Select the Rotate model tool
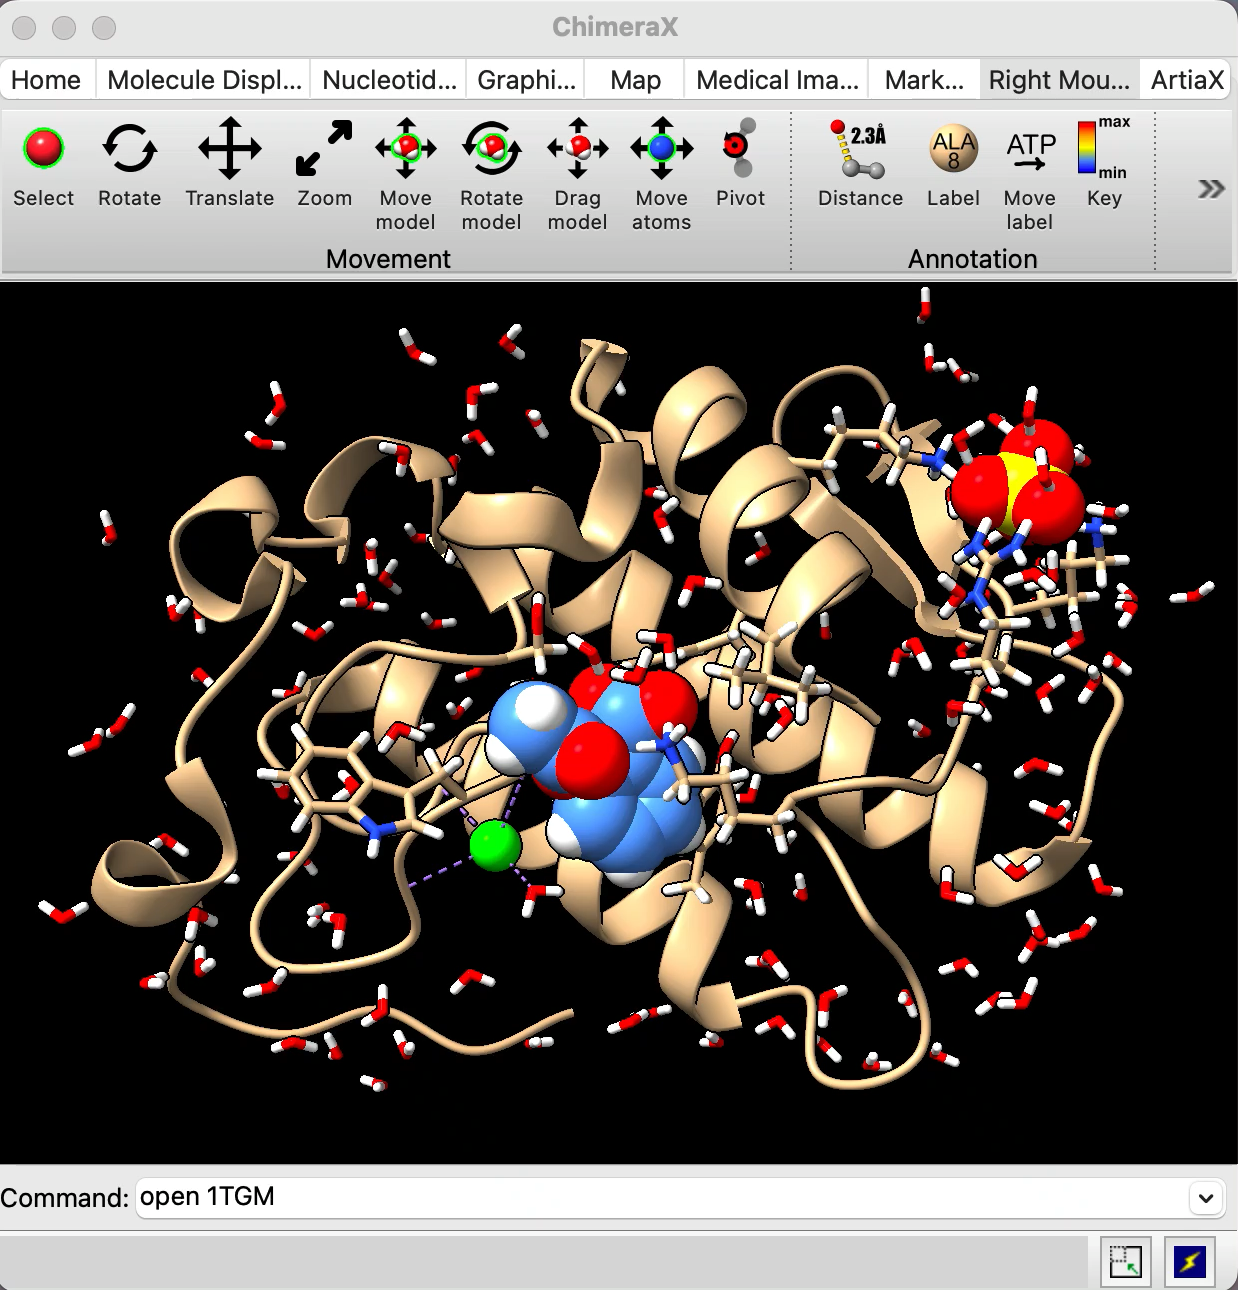1238x1290 pixels. tap(491, 149)
